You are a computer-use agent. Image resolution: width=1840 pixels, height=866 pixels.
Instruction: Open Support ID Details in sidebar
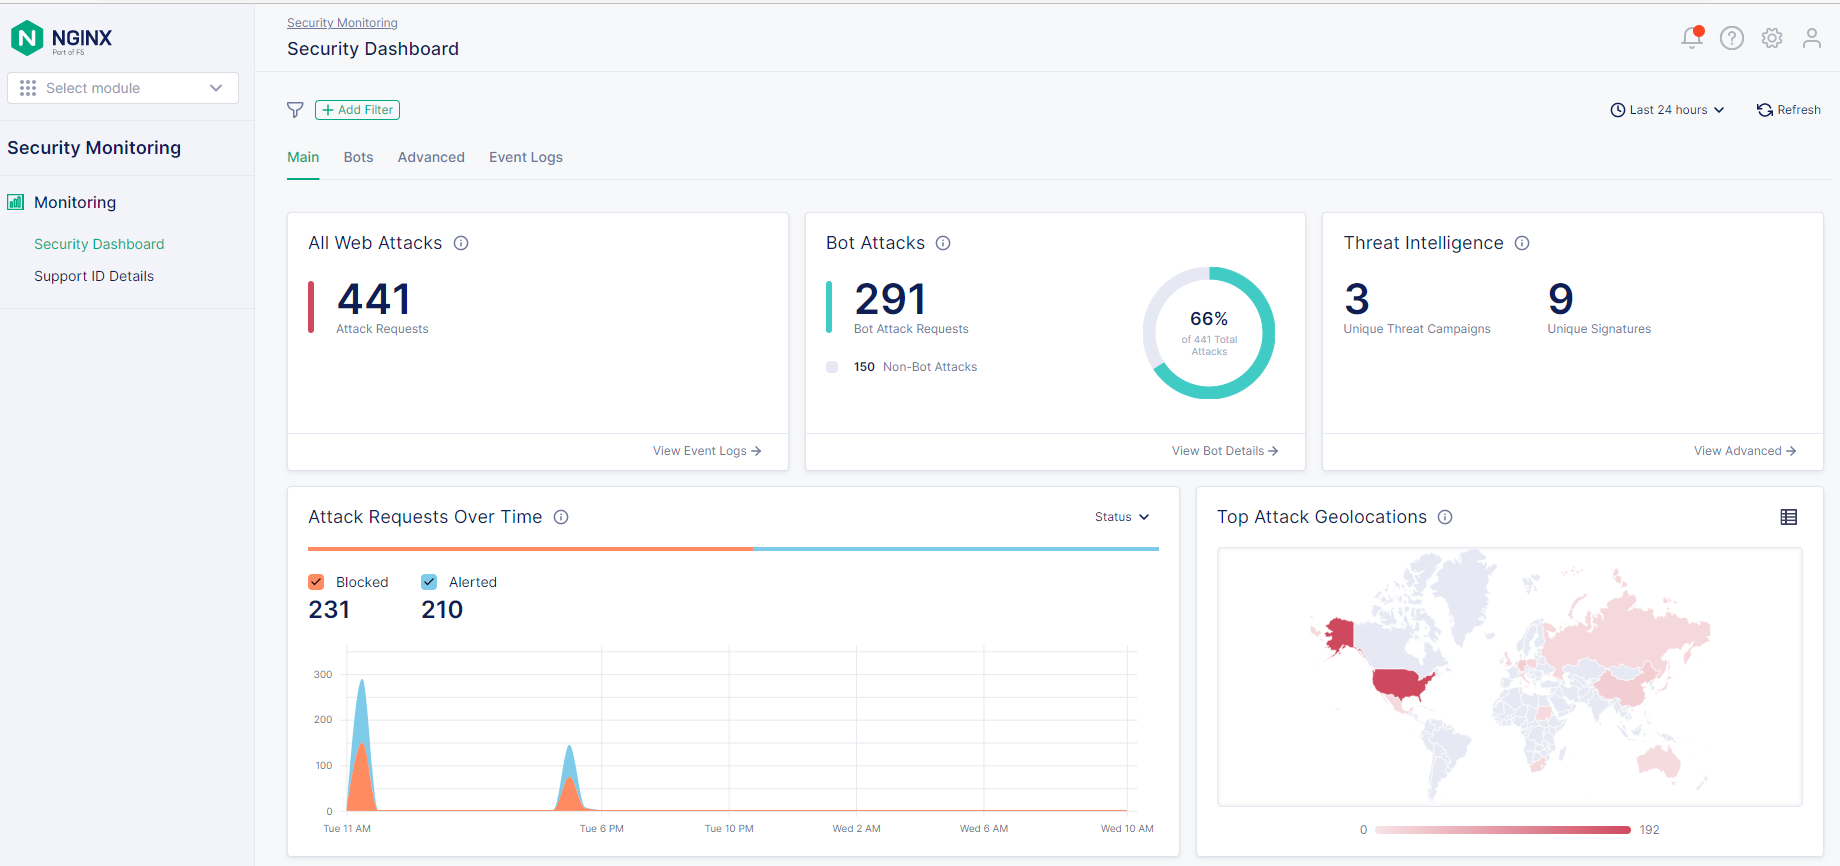[94, 276]
